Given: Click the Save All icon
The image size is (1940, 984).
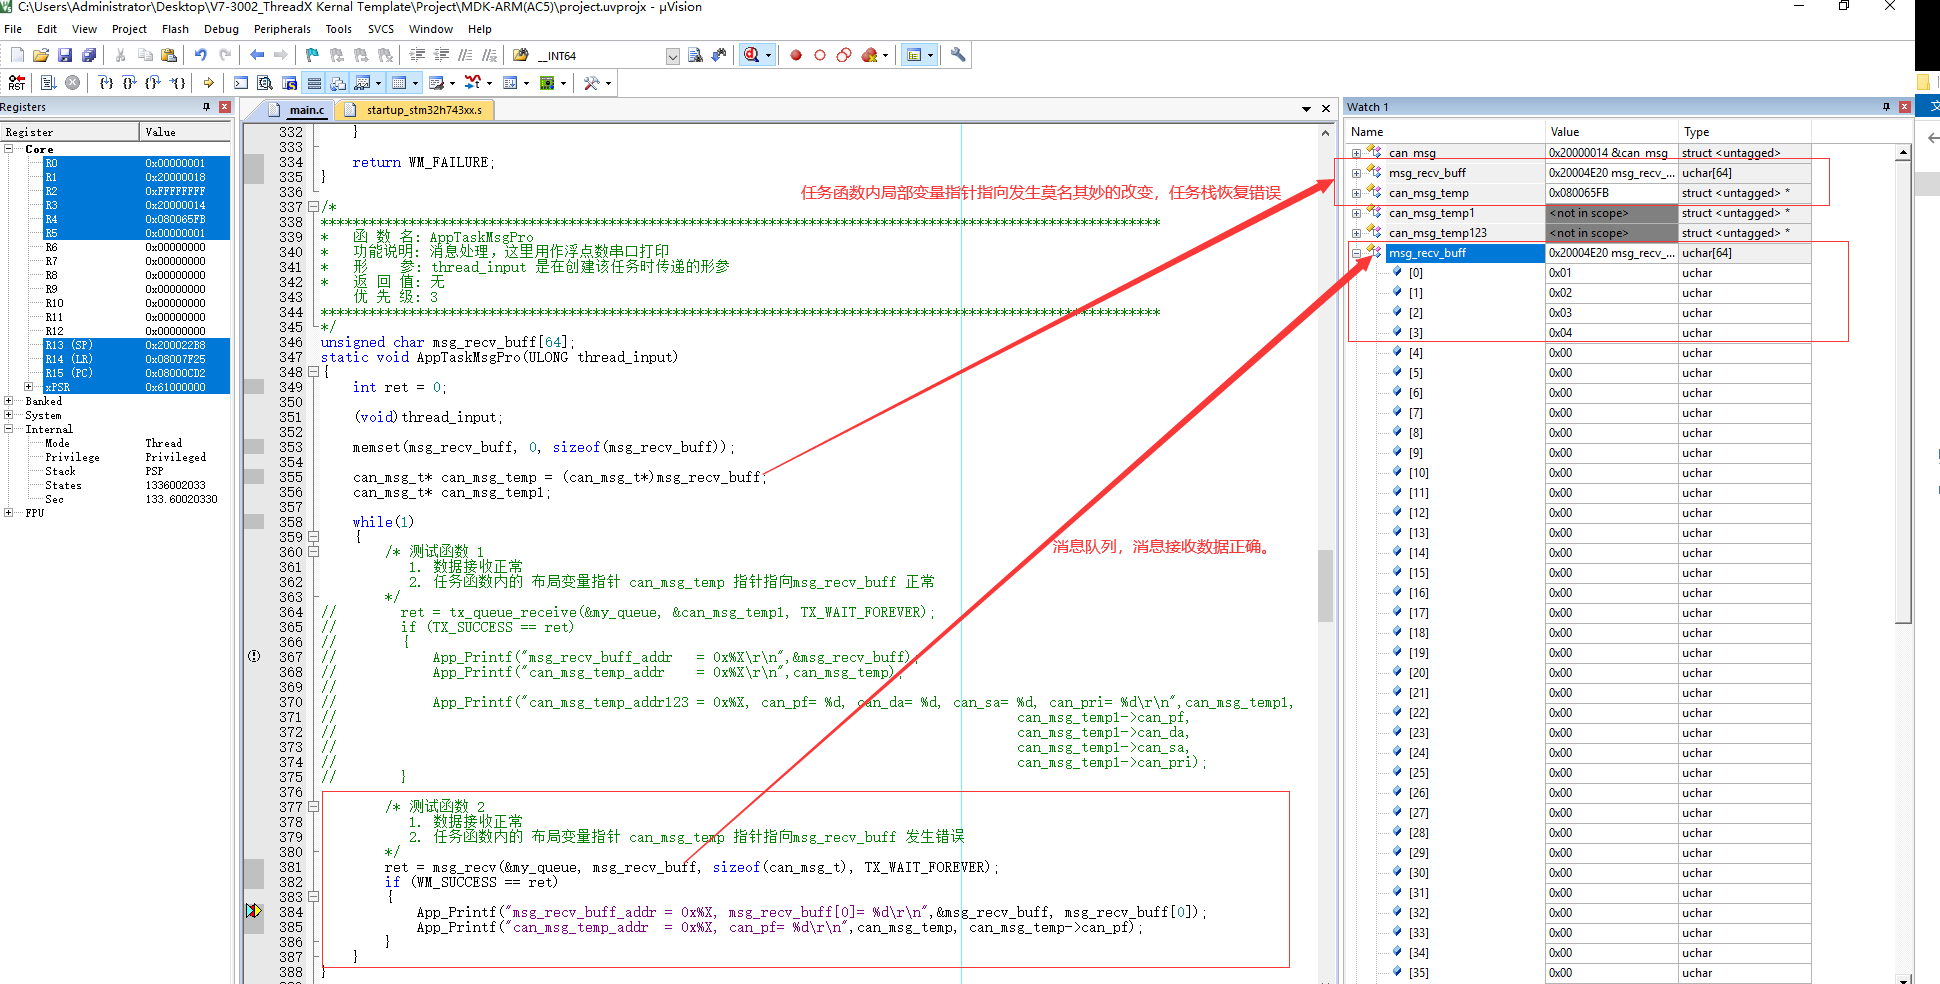Looking at the screenshot, I should click(x=89, y=56).
